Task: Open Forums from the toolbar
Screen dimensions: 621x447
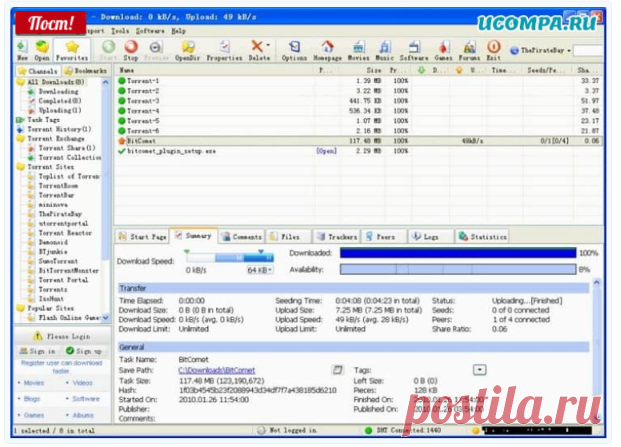Action: [469, 50]
